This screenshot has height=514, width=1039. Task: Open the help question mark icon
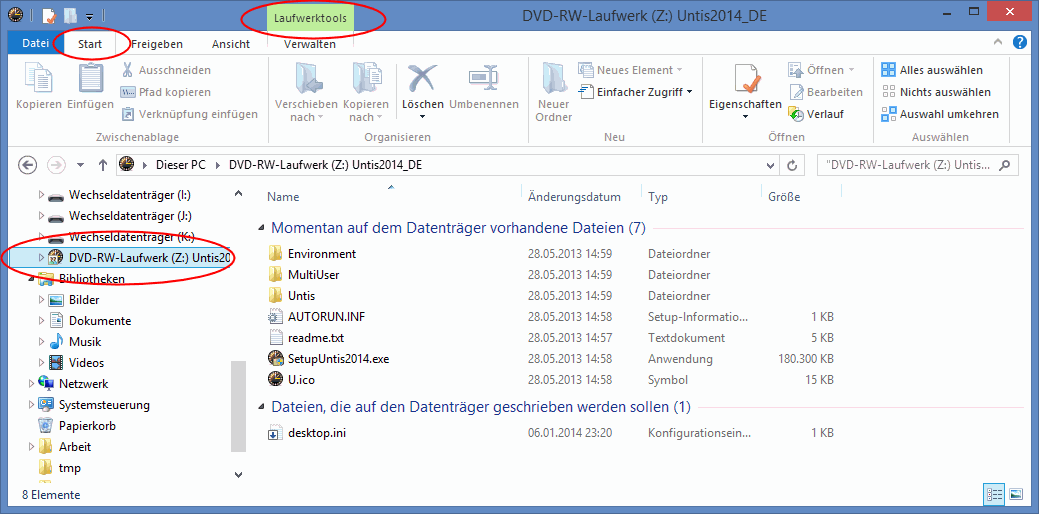[1019, 43]
